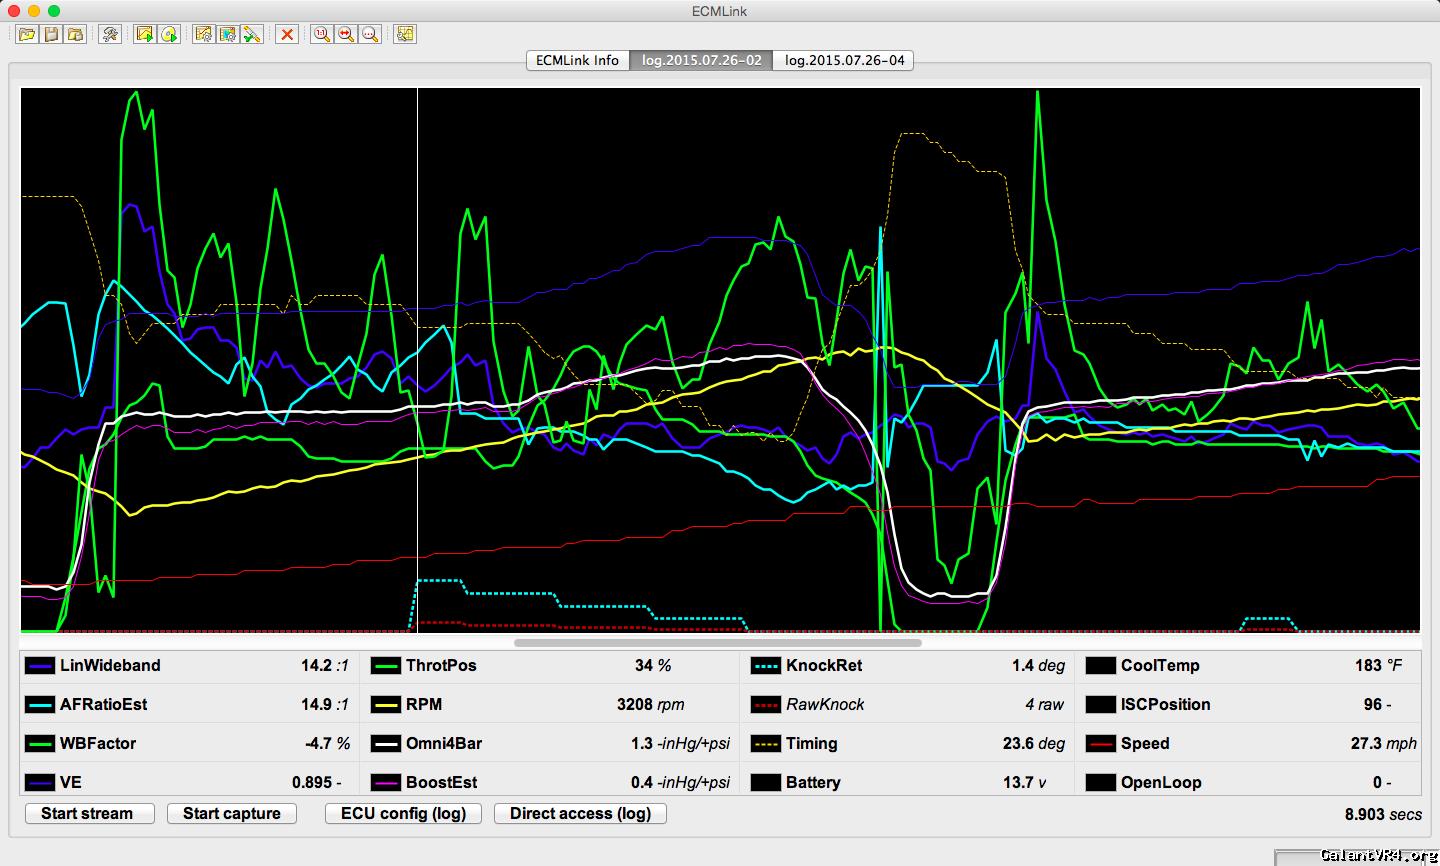Click the graph with green play arrow icon

[145, 34]
